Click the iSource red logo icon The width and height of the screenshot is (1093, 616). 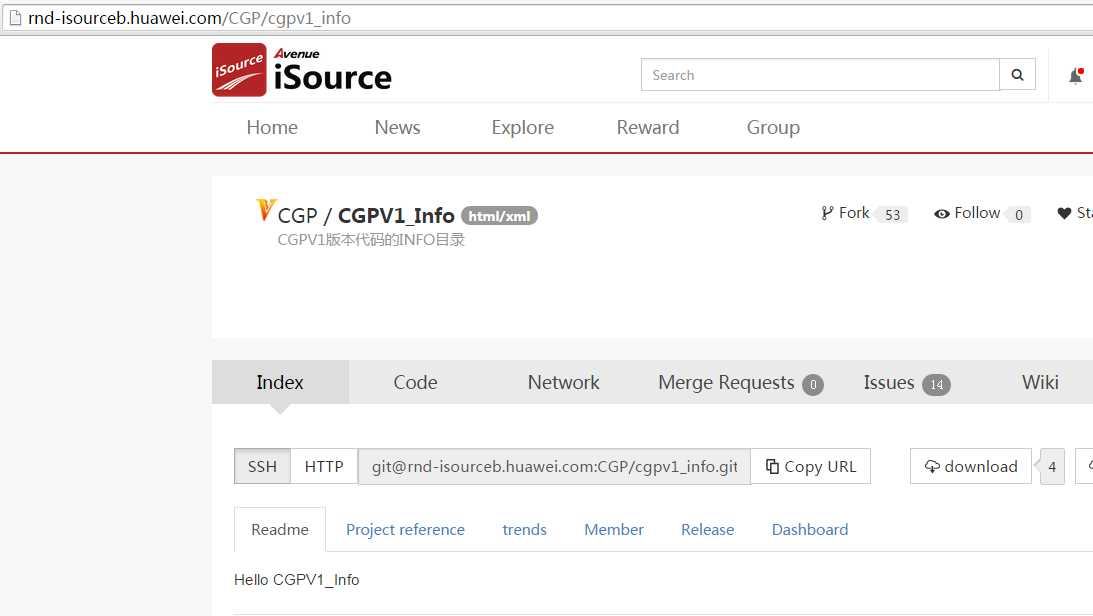point(239,70)
